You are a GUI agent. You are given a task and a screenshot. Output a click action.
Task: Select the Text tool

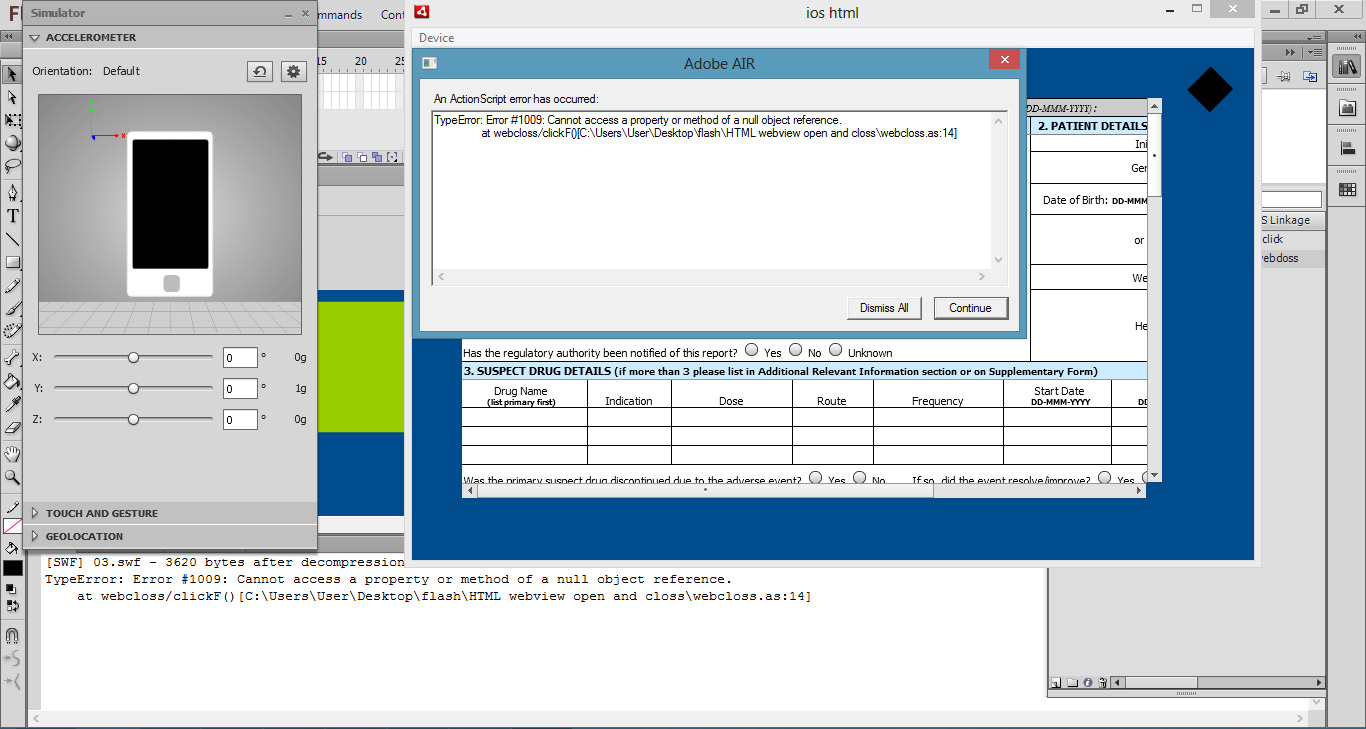12,216
